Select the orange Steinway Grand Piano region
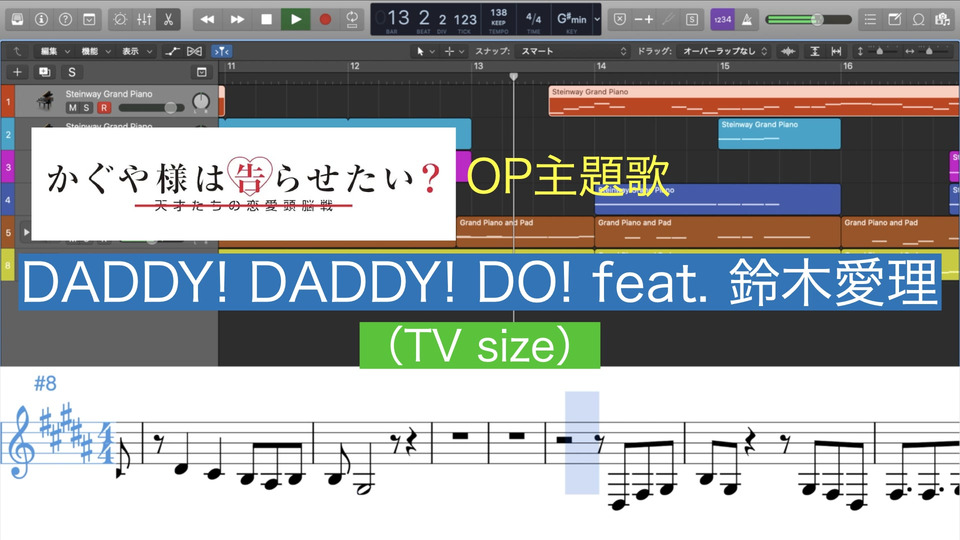Image resolution: width=960 pixels, height=540 pixels. 754,101
